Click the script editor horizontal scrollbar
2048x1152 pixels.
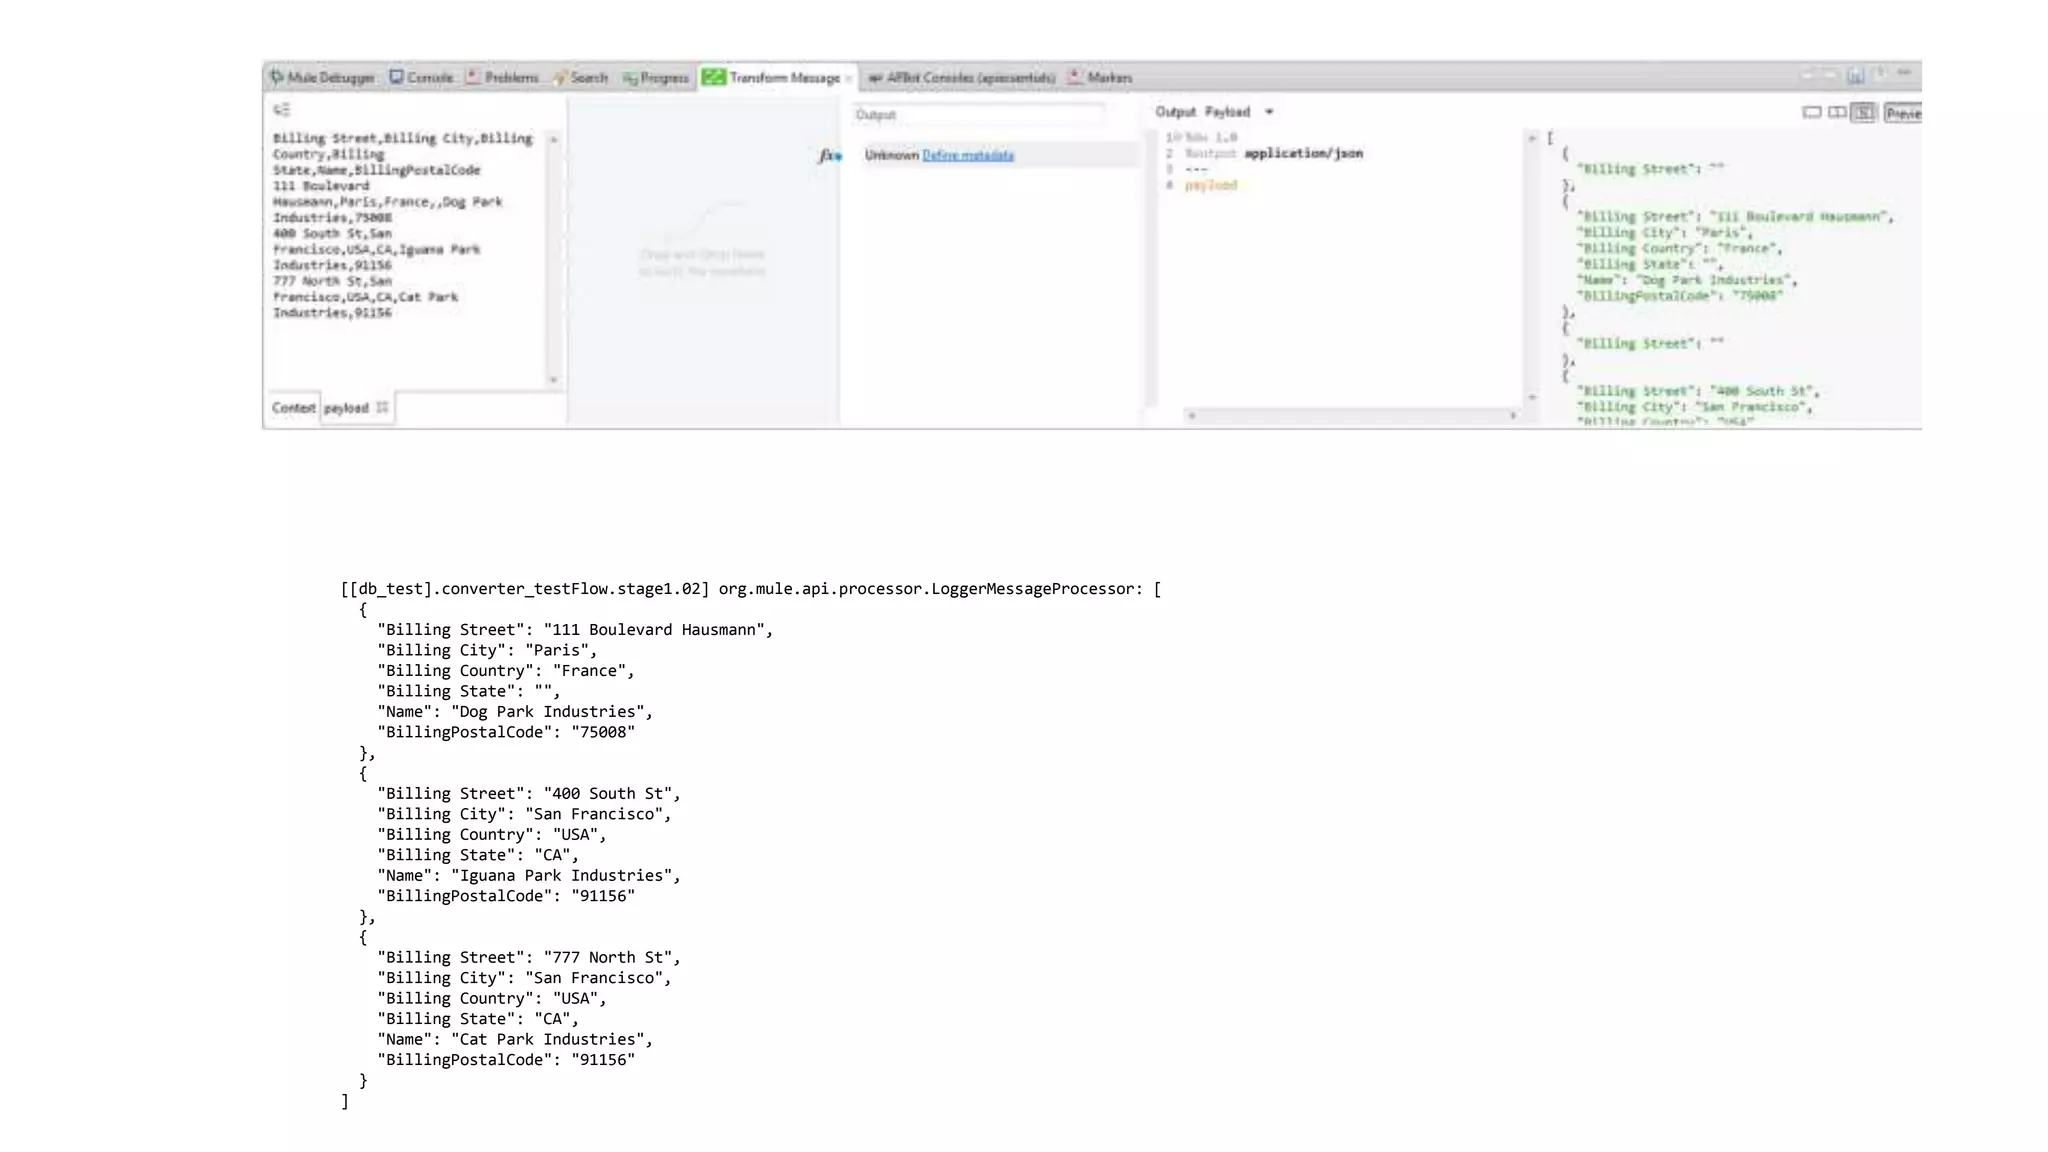click(x=1352, y=415)
